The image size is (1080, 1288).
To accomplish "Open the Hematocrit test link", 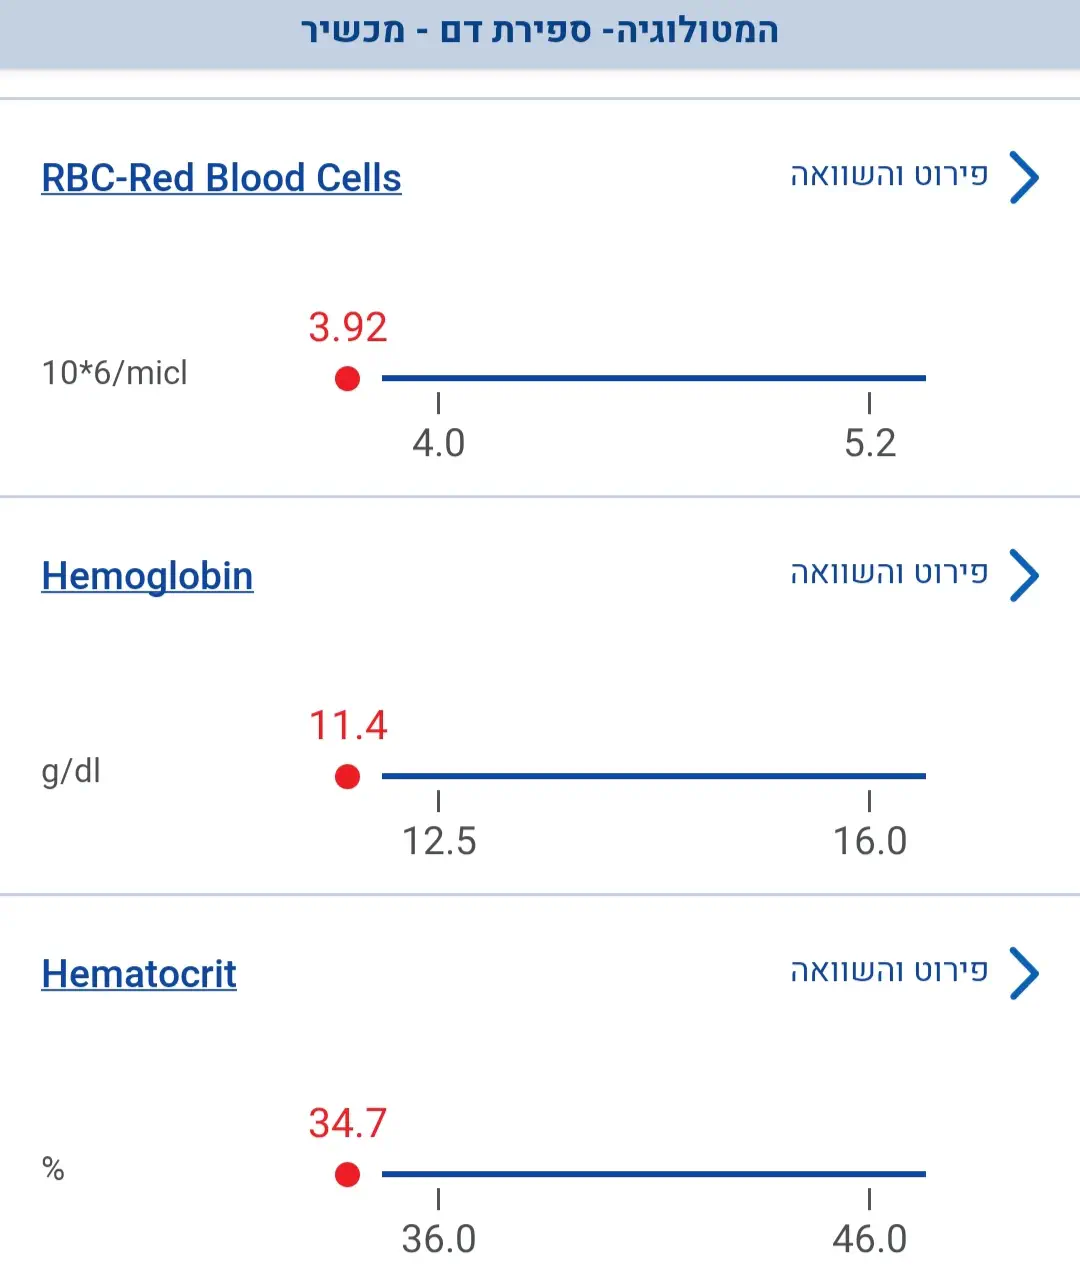I will point(139,974).
